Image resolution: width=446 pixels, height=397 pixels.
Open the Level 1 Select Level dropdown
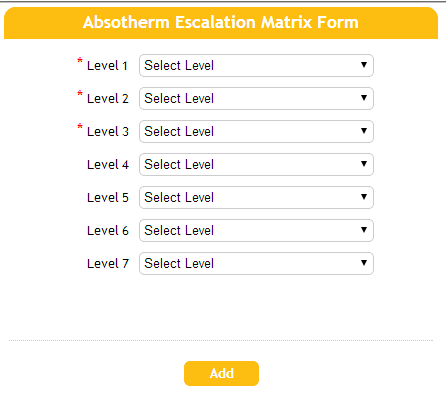256,66
